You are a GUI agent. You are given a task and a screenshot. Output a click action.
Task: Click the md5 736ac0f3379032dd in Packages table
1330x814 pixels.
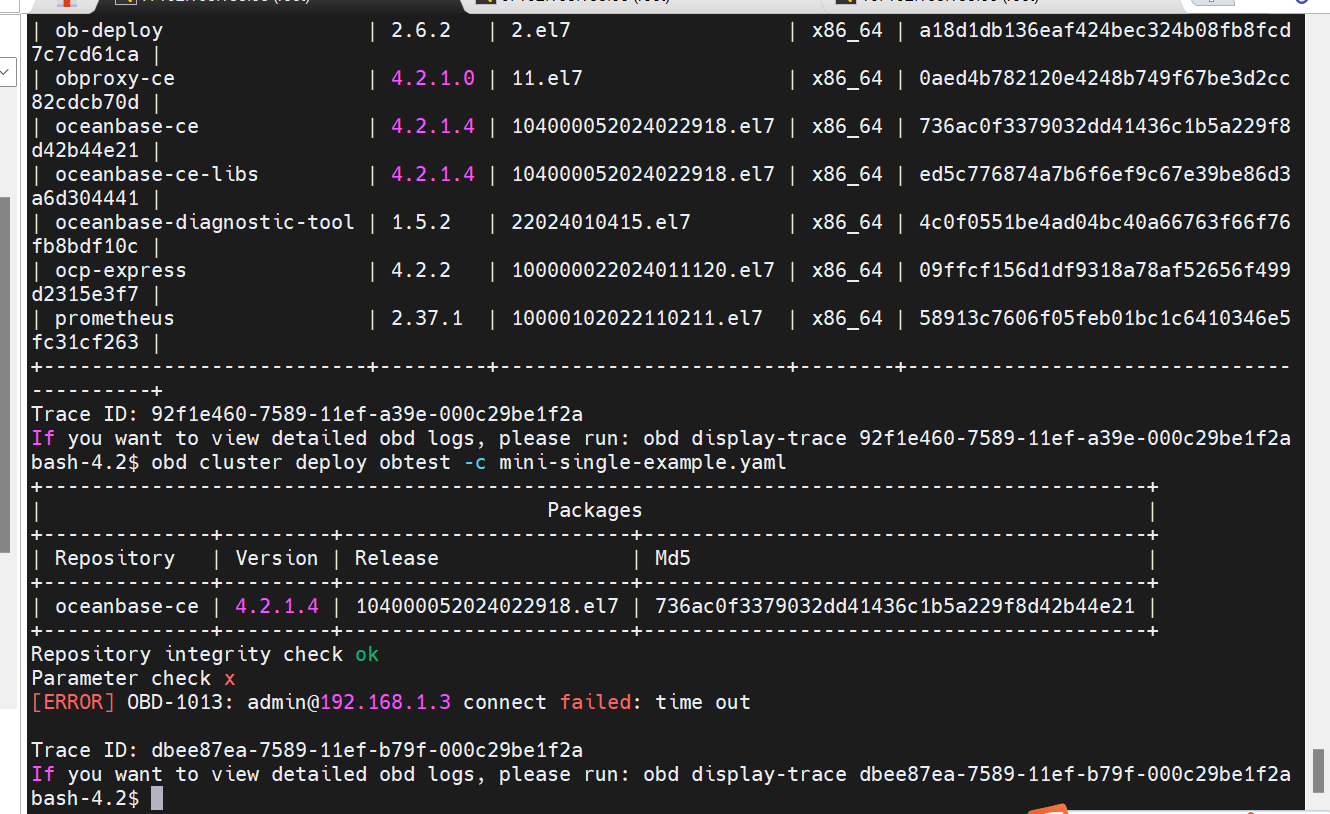(894, 606)
